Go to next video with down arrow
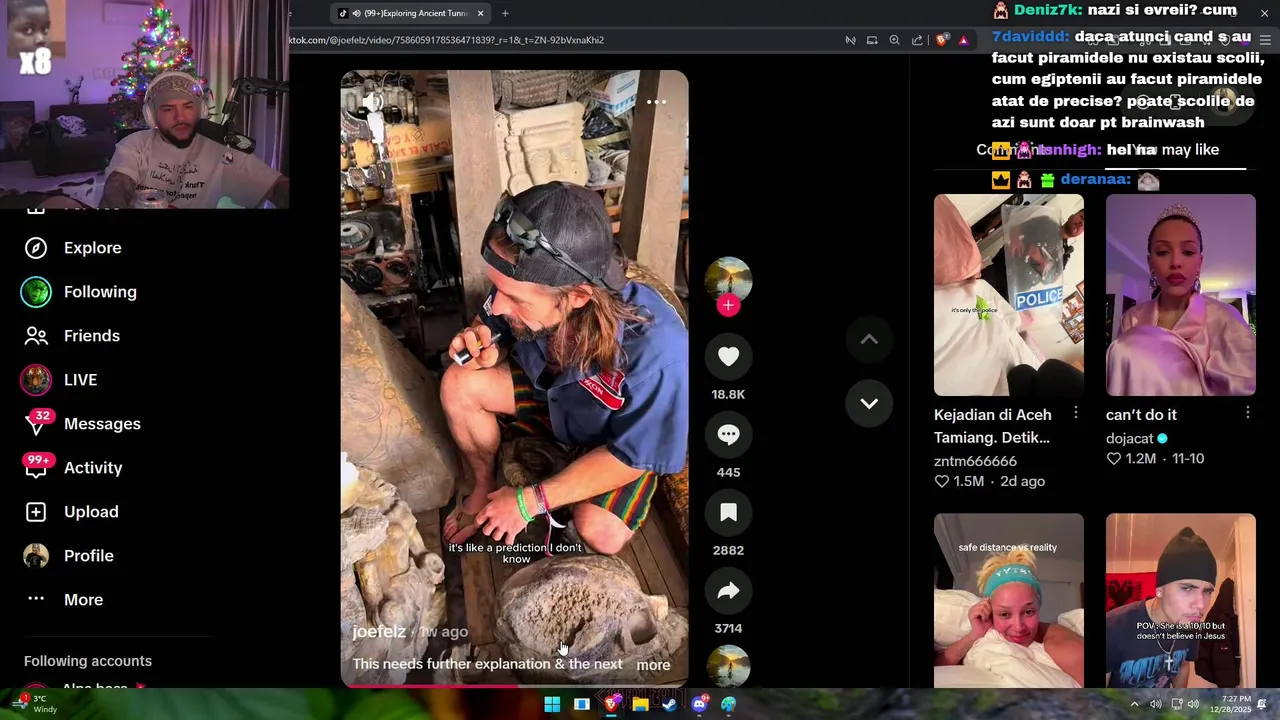Screen dimensions: 1280x720 (x=869, y=403)
